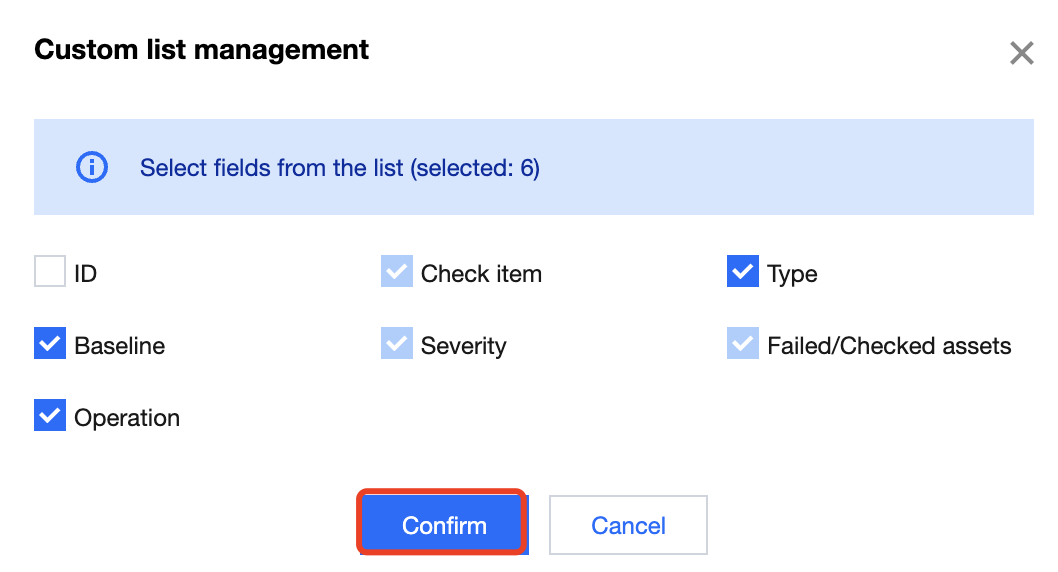Click the Operation label text
Screen dimensions: 1058x572
coord(127,418)
